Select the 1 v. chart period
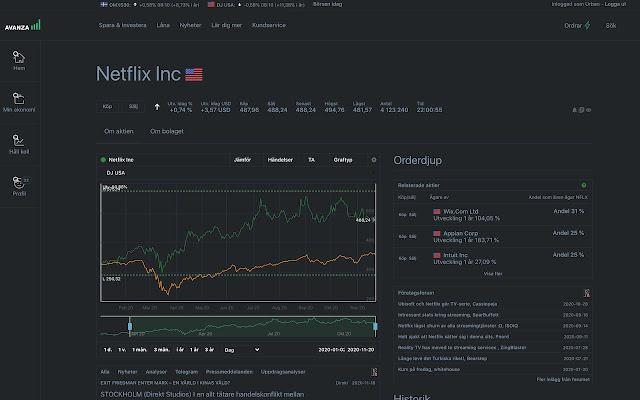640x400 pixels. (122, 350)
